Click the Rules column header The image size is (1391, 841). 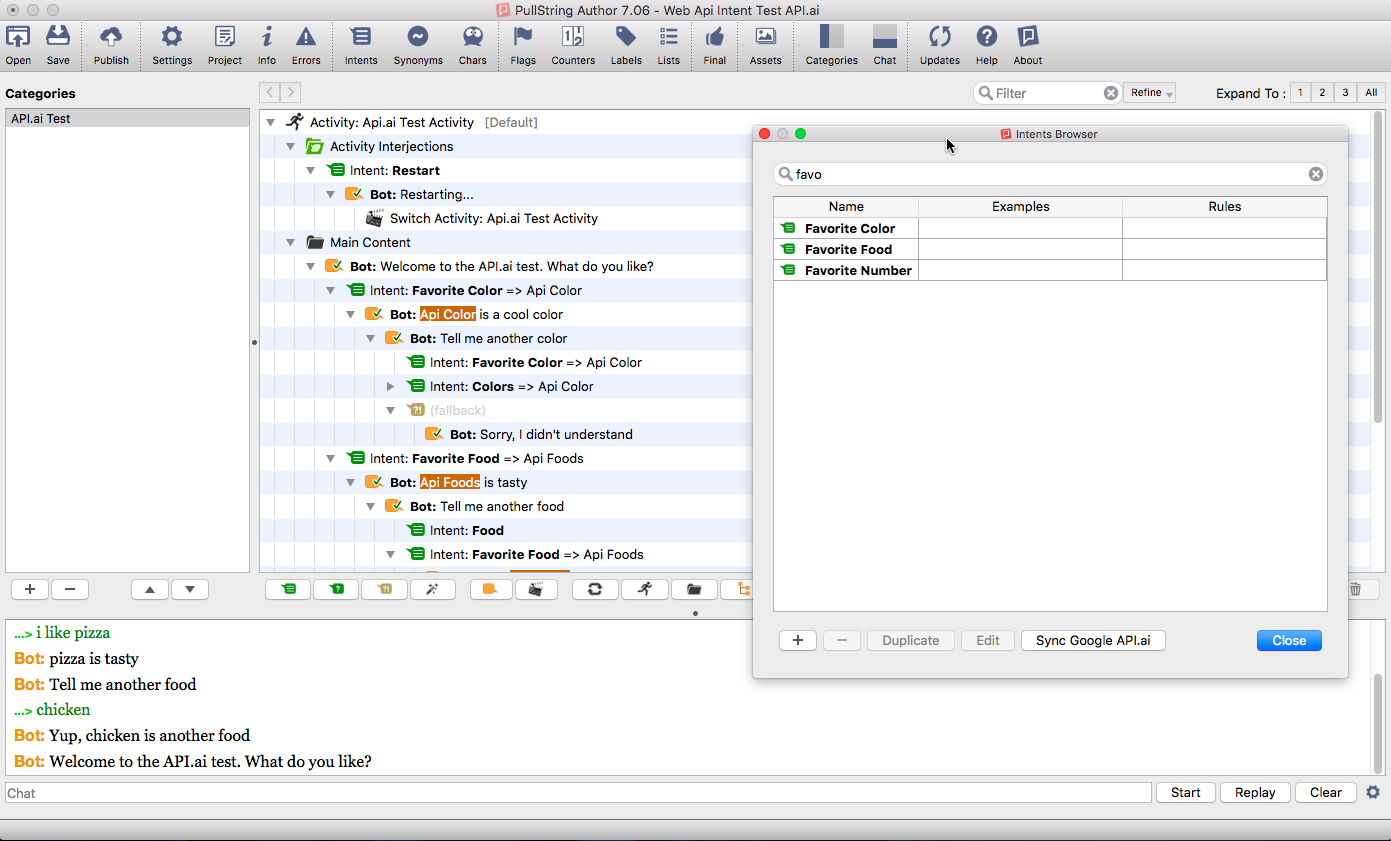(1224, 207)
